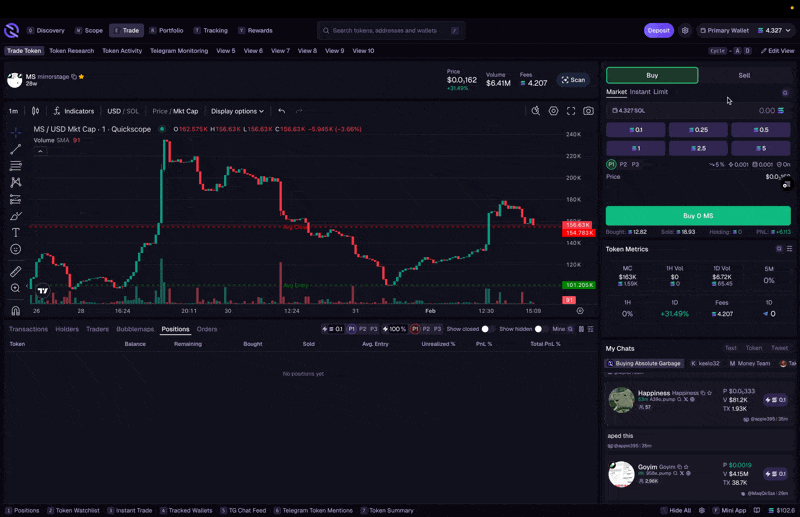The height and width of the screenshot is (517, 800).
Task: Open the 1m timeframe selector
Action: (13, 111)
